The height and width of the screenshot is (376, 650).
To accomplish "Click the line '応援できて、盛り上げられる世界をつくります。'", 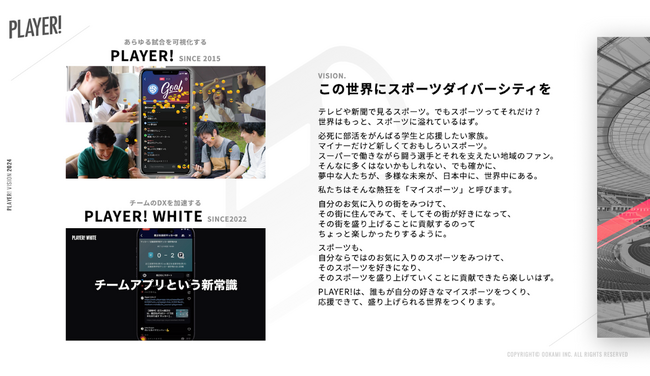I will point(407,302).
